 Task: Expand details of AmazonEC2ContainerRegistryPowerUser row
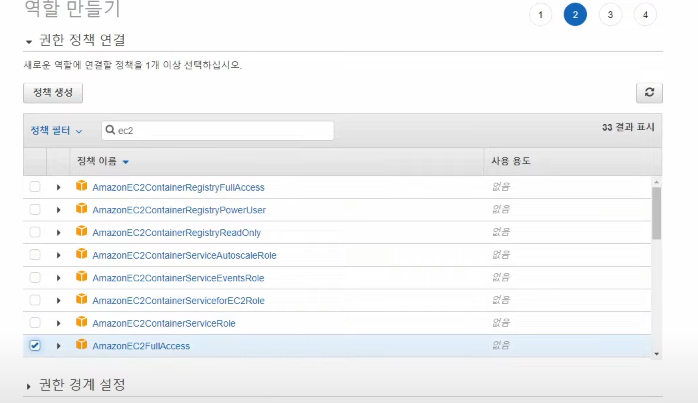tap(58, 210)
